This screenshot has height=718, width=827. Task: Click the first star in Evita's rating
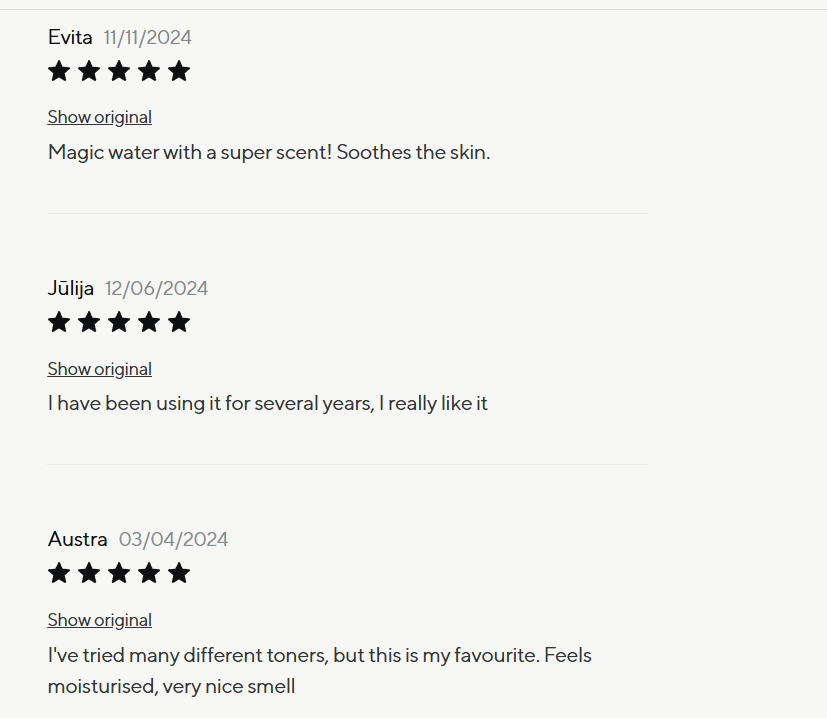(x=59, y=71)
